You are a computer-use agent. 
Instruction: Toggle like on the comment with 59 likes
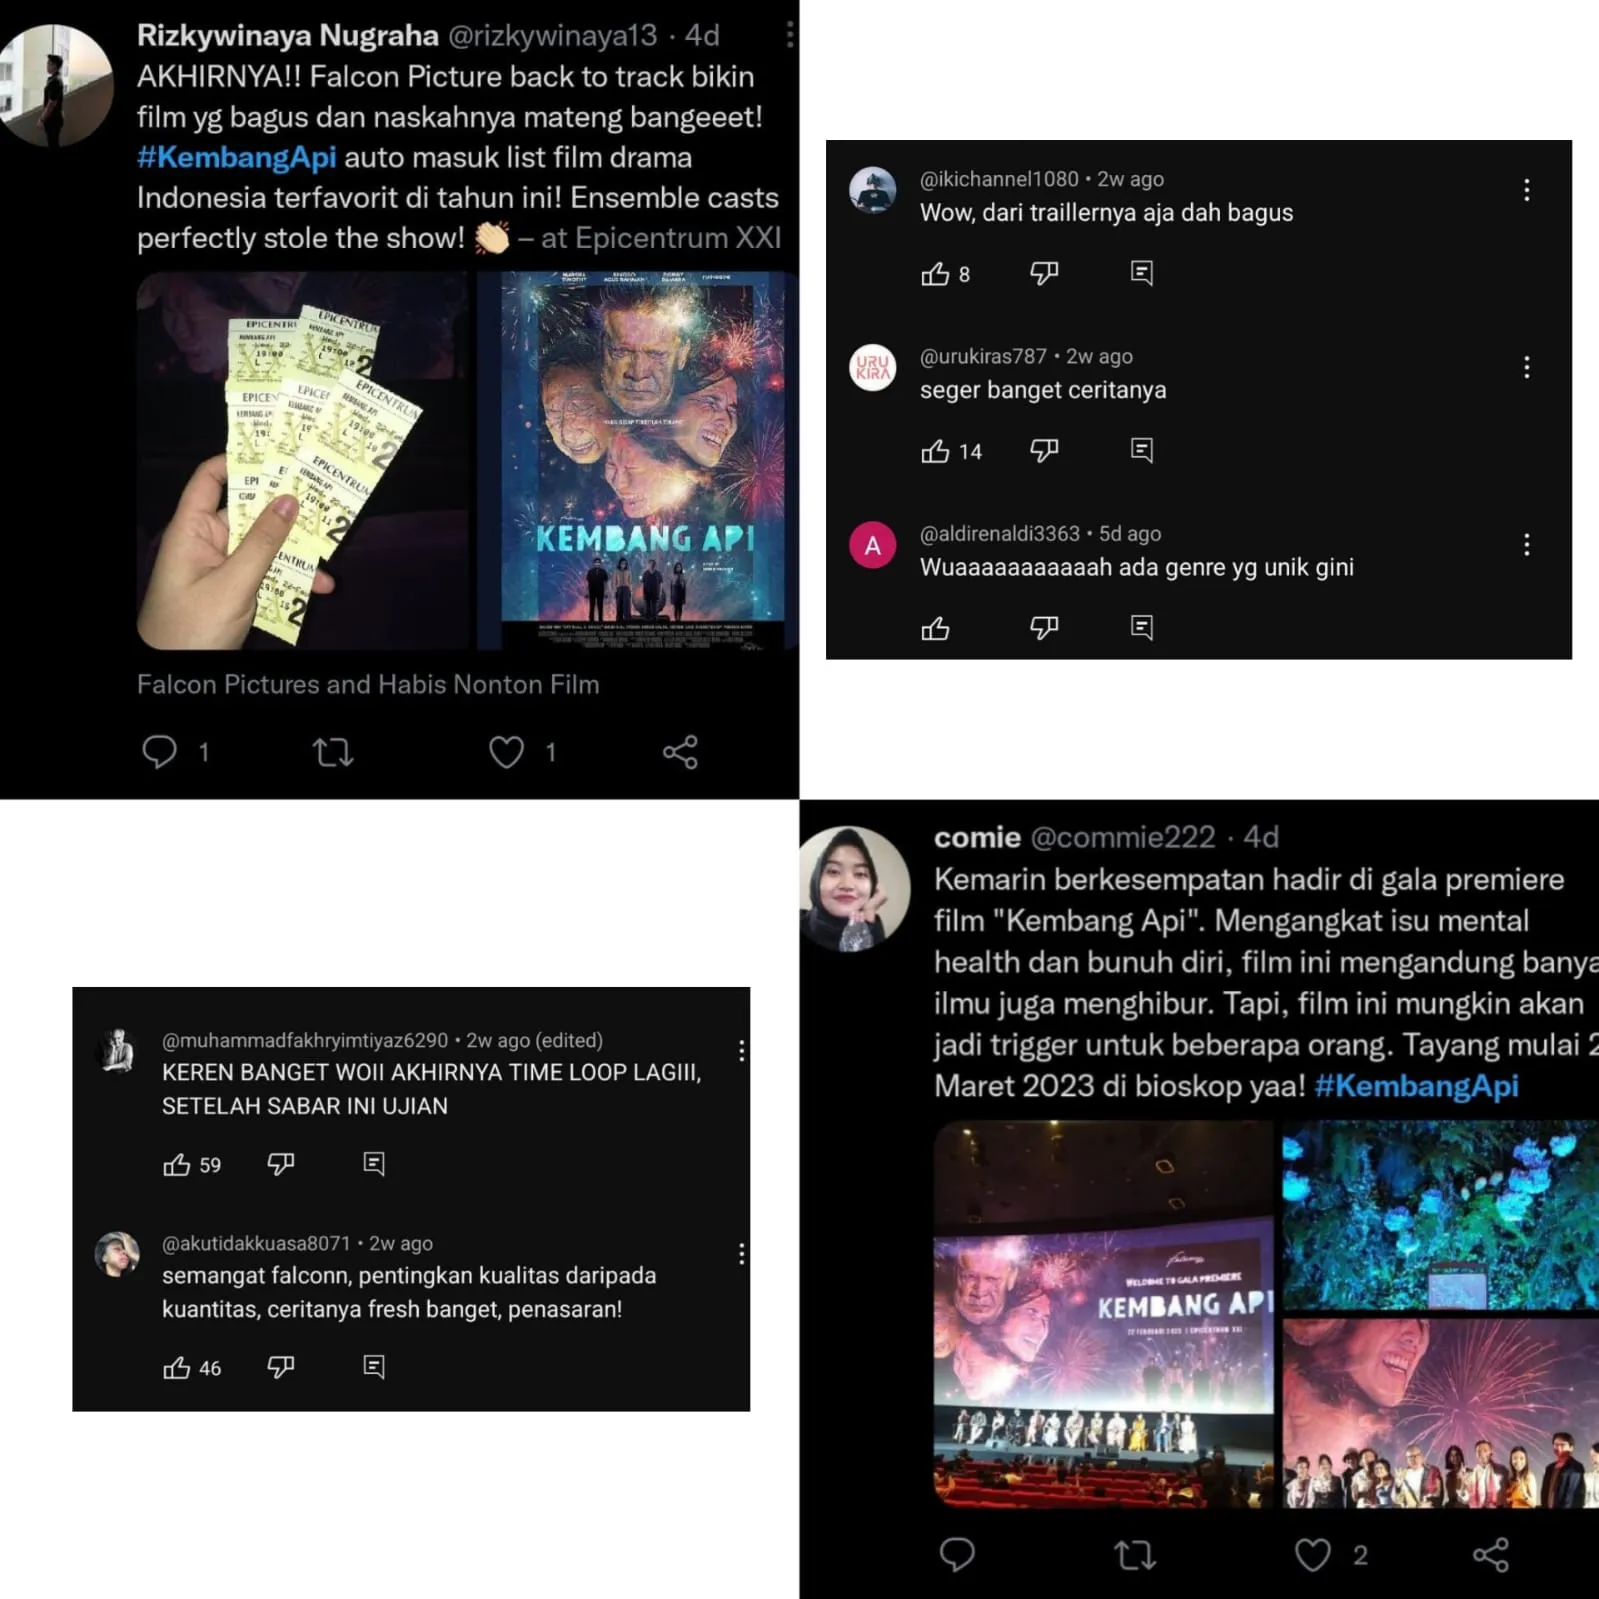tap(177, 1165)
